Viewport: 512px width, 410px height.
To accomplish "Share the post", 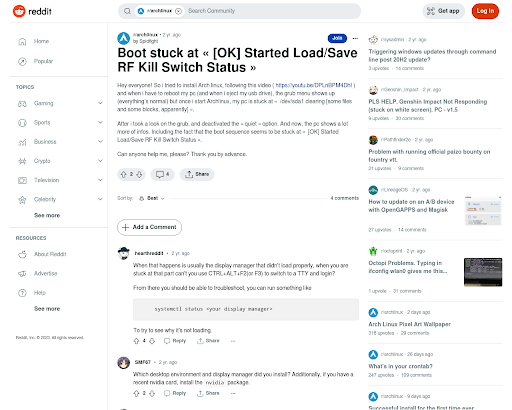I will click(197, 174).
